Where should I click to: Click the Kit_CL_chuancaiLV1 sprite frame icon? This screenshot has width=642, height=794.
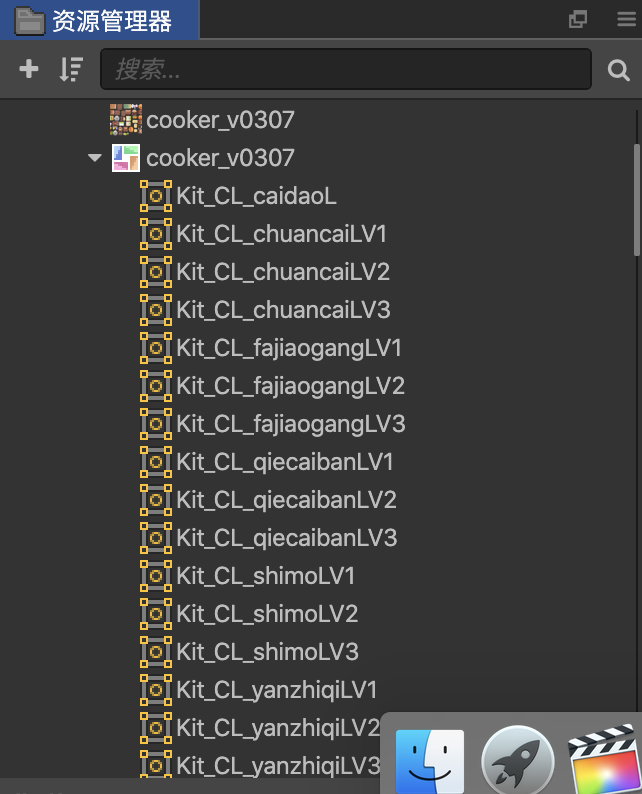156,234
